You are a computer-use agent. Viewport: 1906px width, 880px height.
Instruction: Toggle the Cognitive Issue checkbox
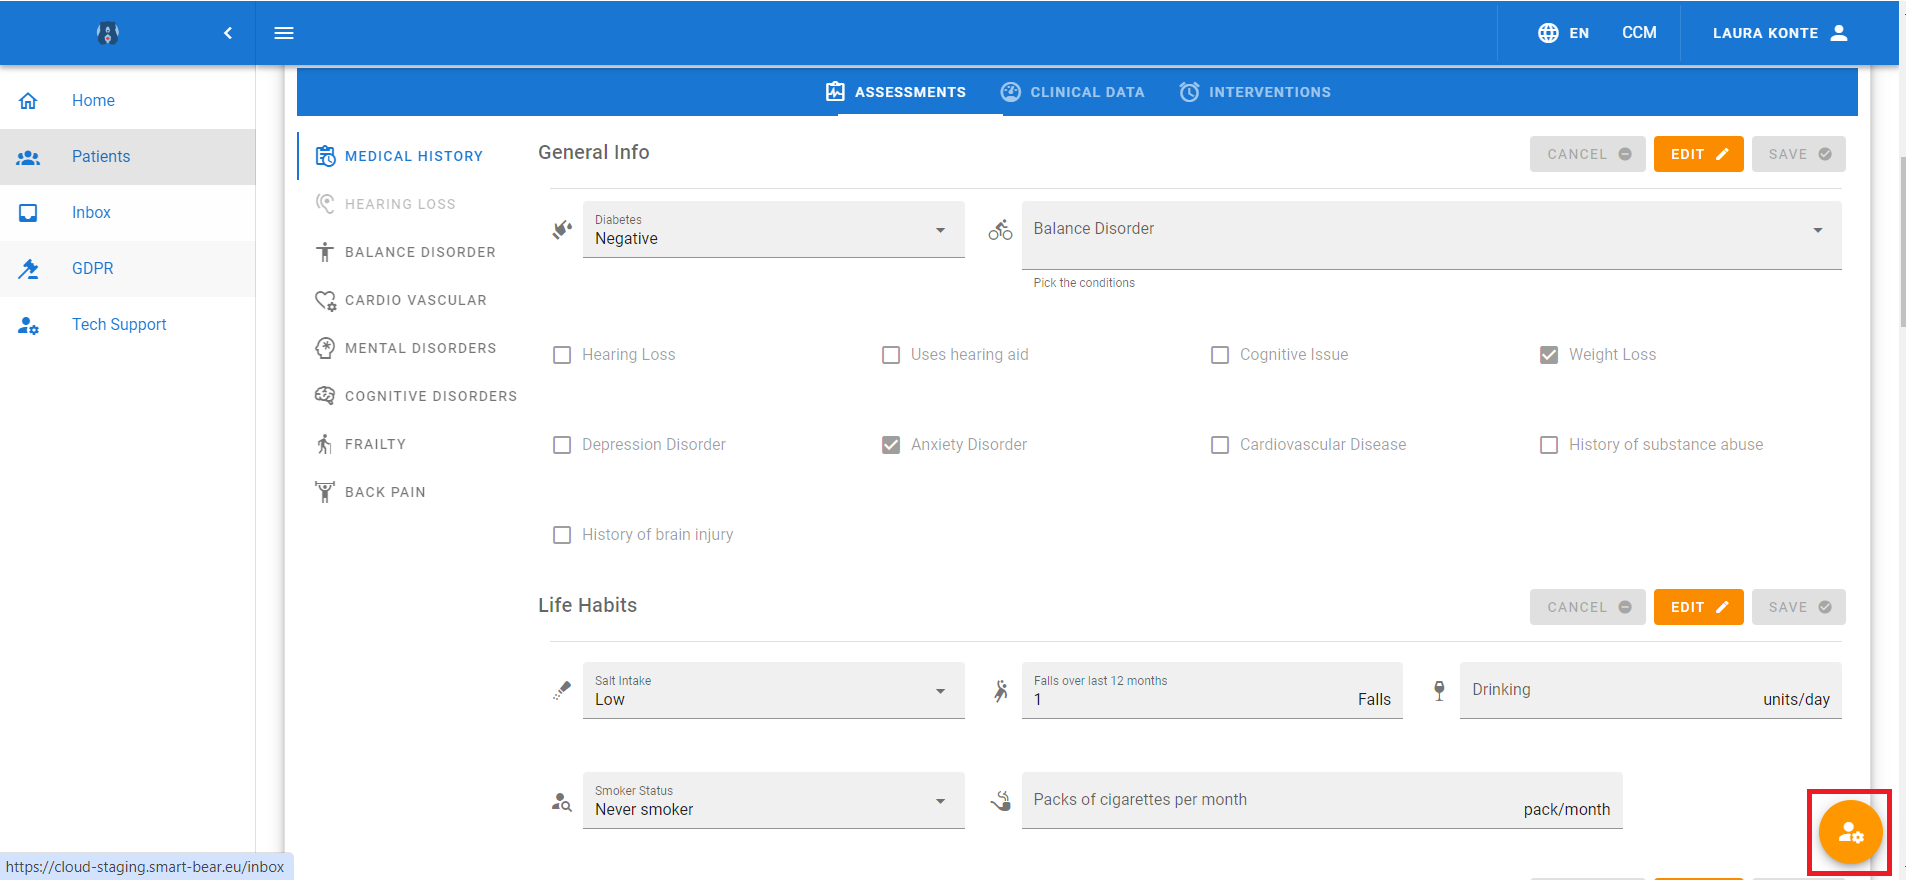[1220, 355]
